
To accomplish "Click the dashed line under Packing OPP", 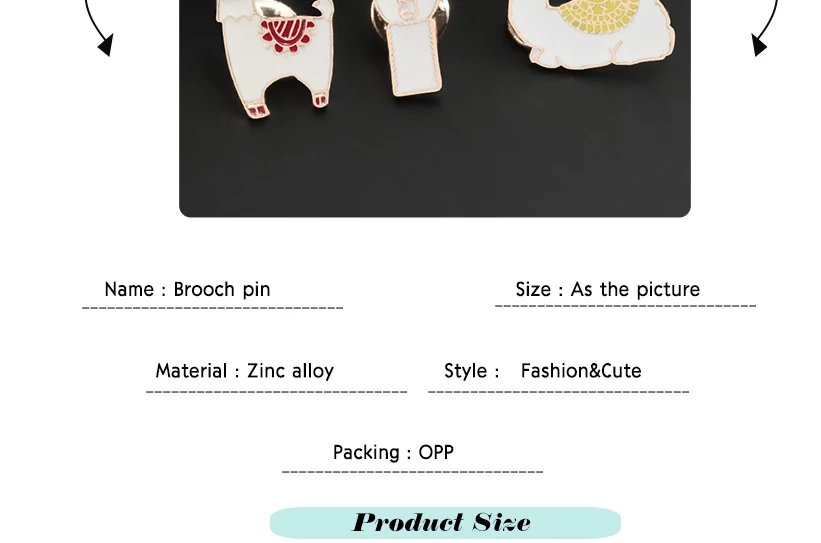I will tap(413, 472).
